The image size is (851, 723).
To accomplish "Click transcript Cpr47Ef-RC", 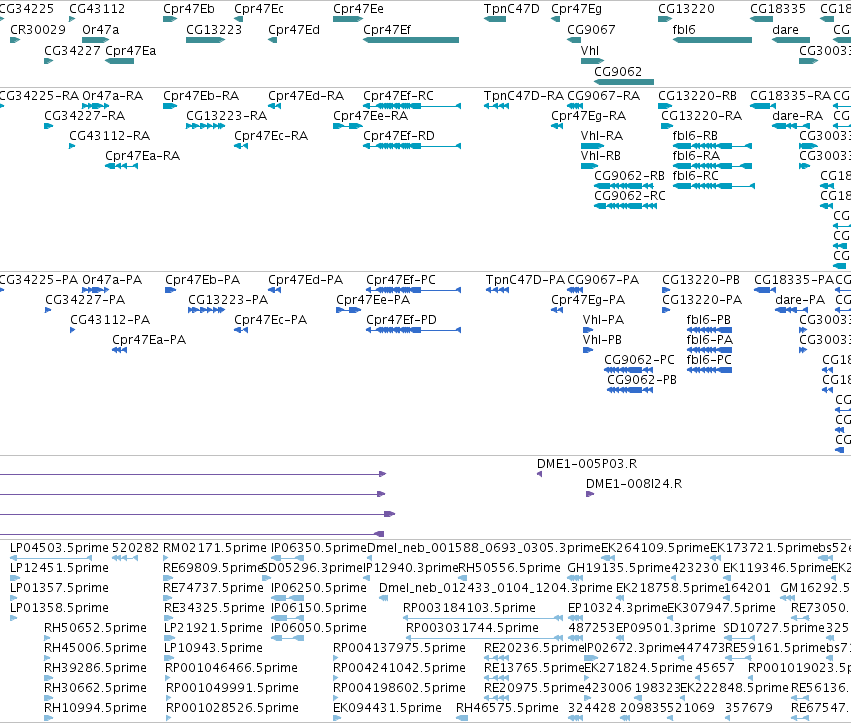I will (x=398, y=96).
